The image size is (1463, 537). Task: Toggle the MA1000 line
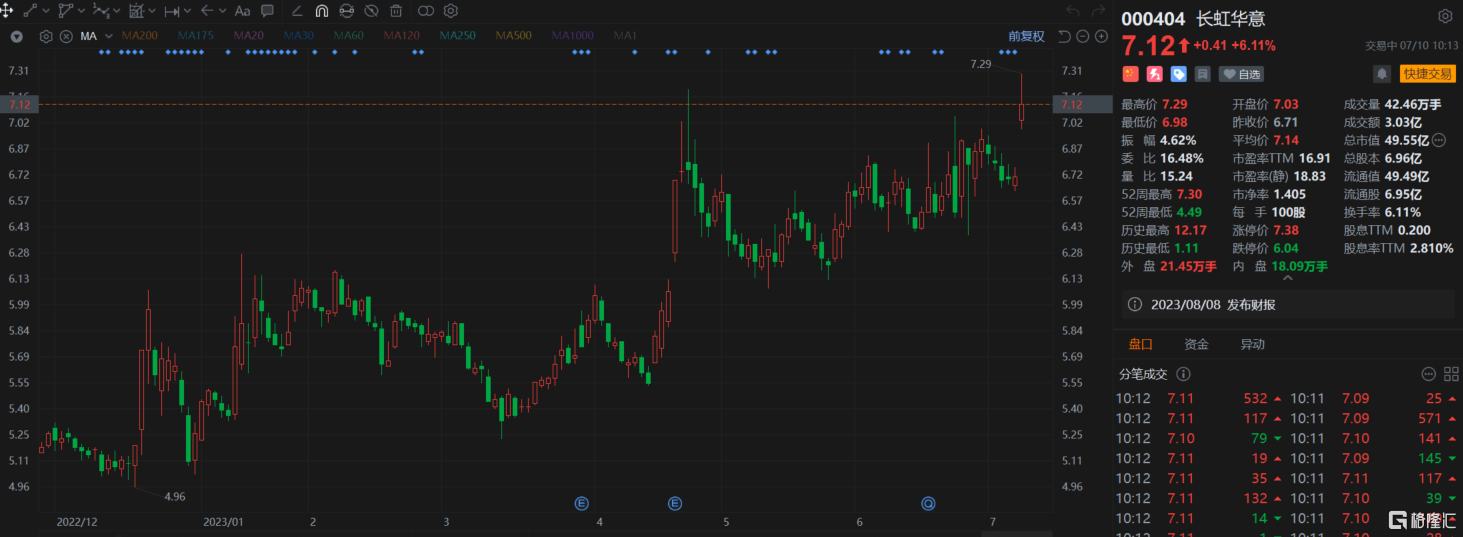click(573, 36)
